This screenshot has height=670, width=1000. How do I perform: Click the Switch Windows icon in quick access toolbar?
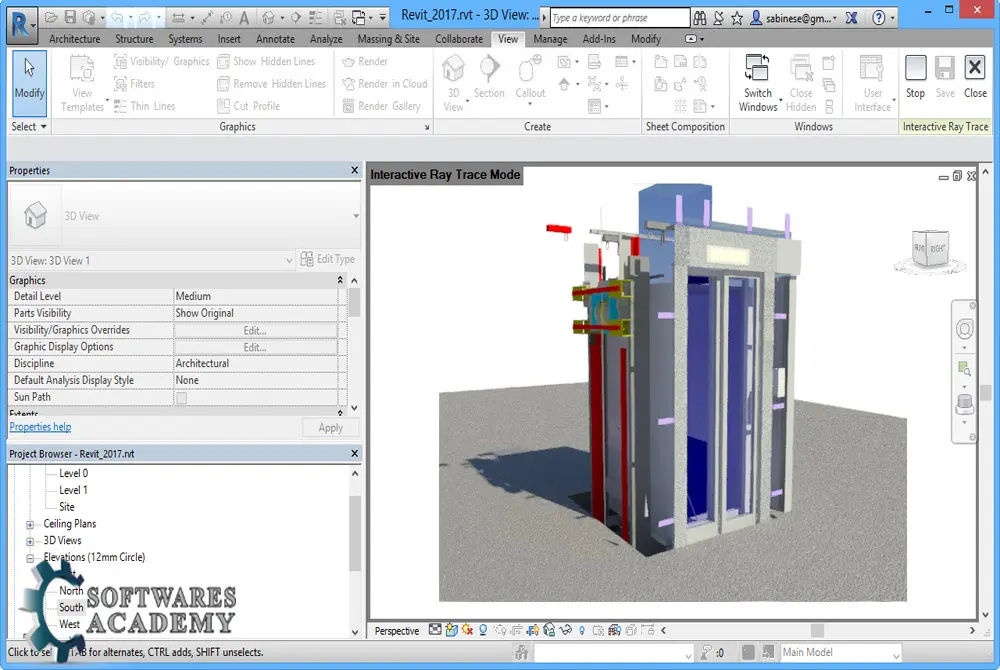[359, 17]
